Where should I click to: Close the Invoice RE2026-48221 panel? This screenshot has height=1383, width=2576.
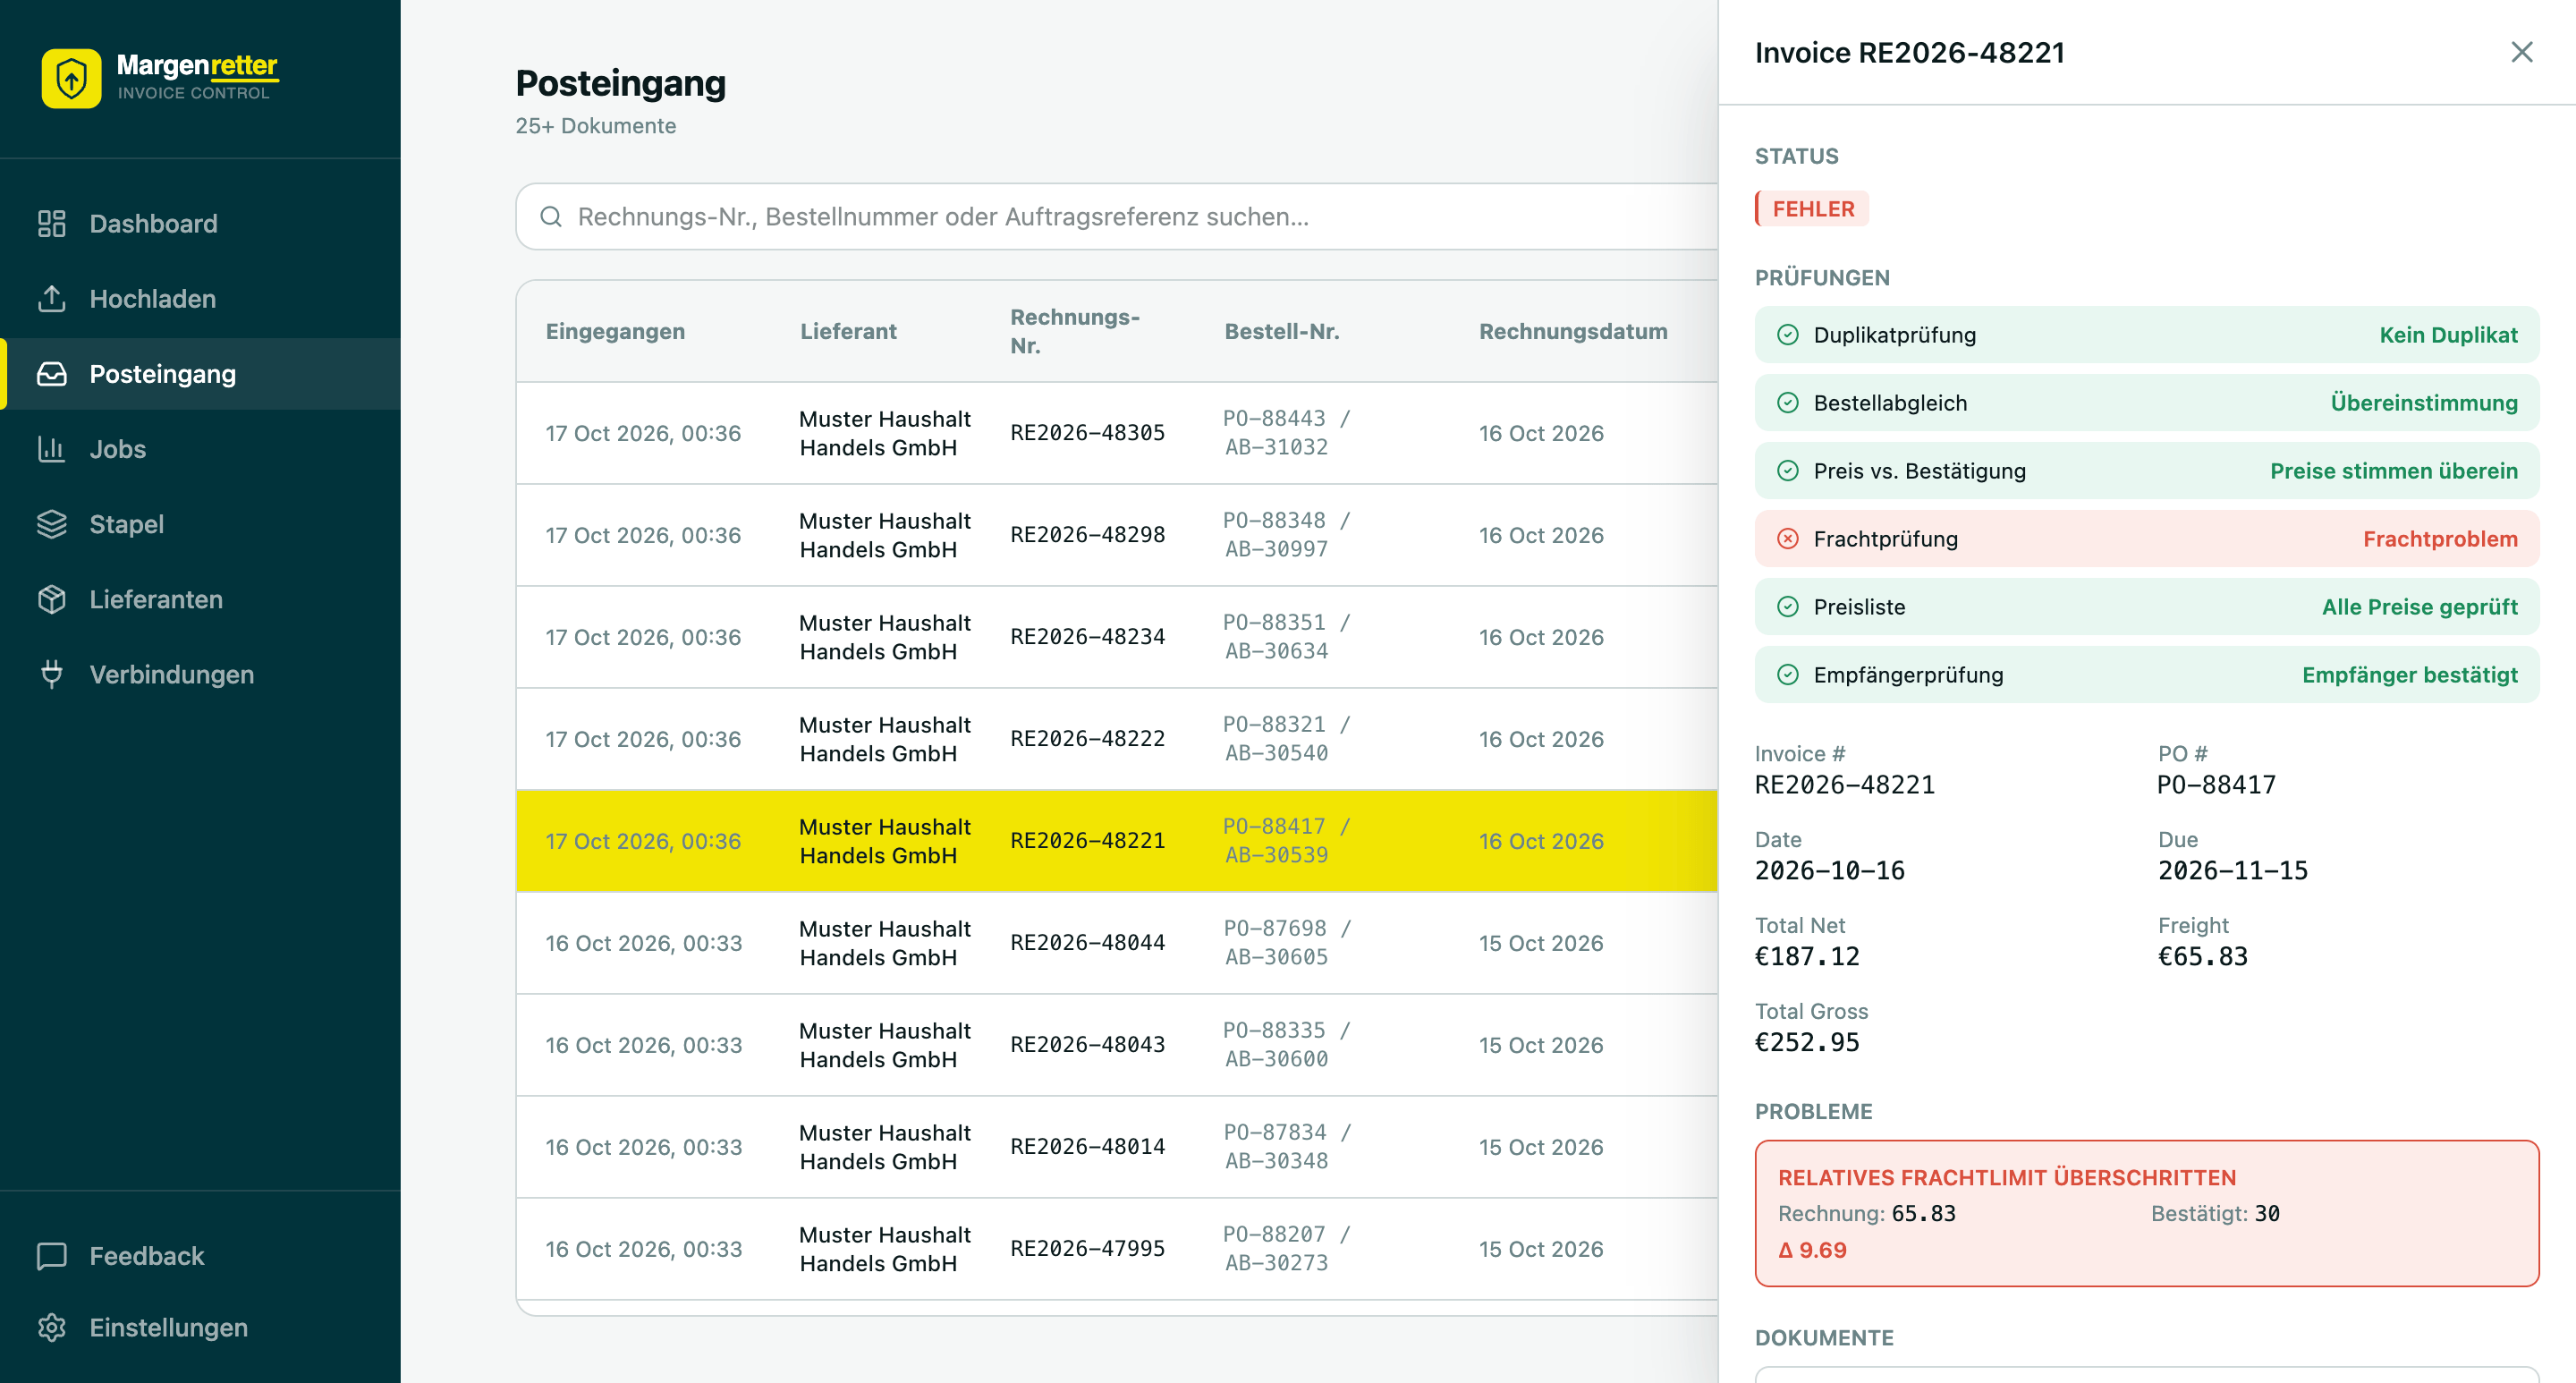2521,52
